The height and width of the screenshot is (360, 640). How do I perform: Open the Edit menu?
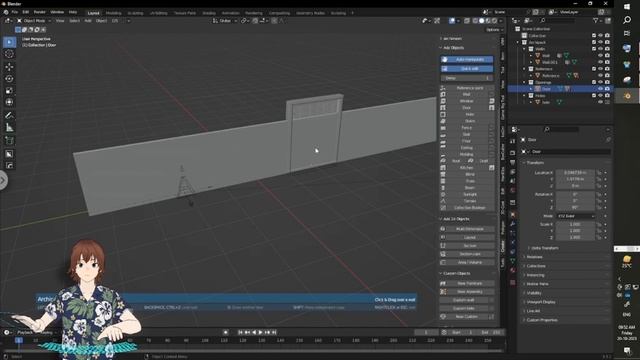26,12
